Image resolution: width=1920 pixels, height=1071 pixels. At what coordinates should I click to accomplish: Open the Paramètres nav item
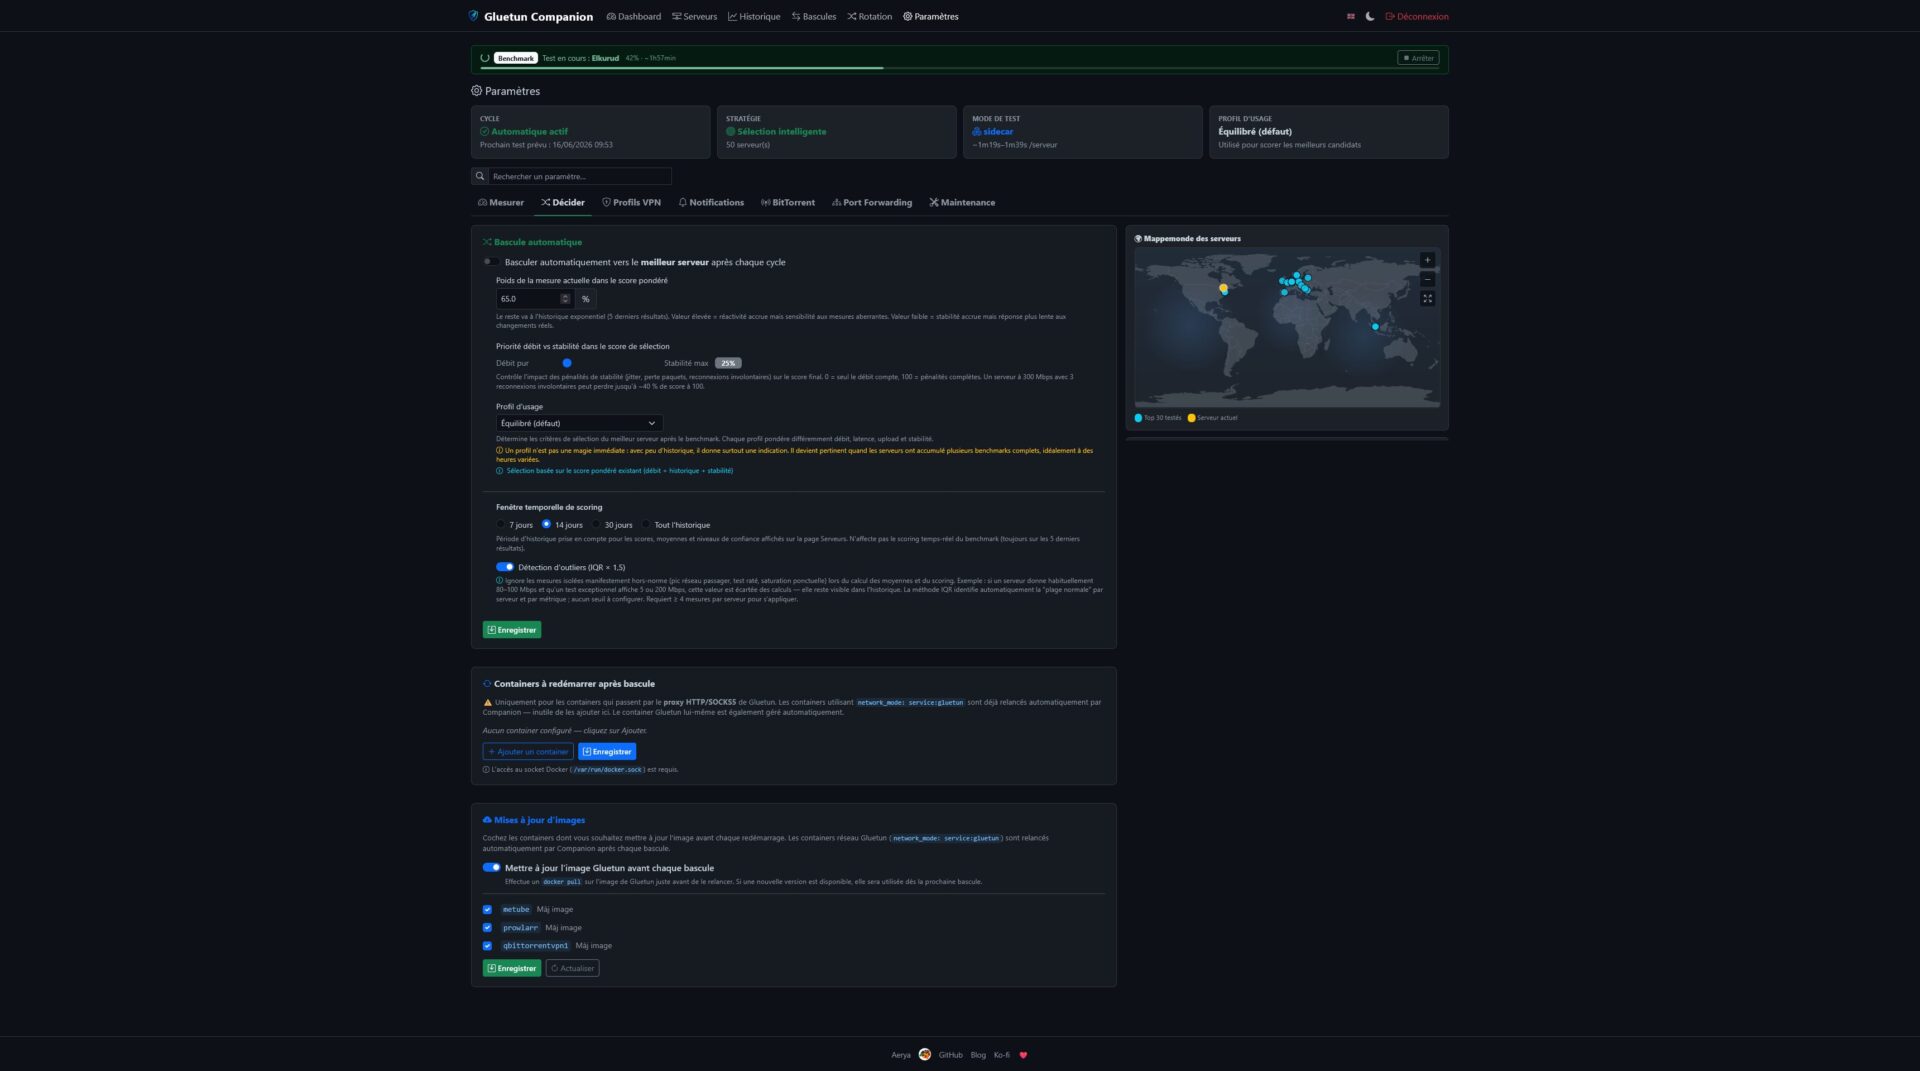click(x=931, y=16)
